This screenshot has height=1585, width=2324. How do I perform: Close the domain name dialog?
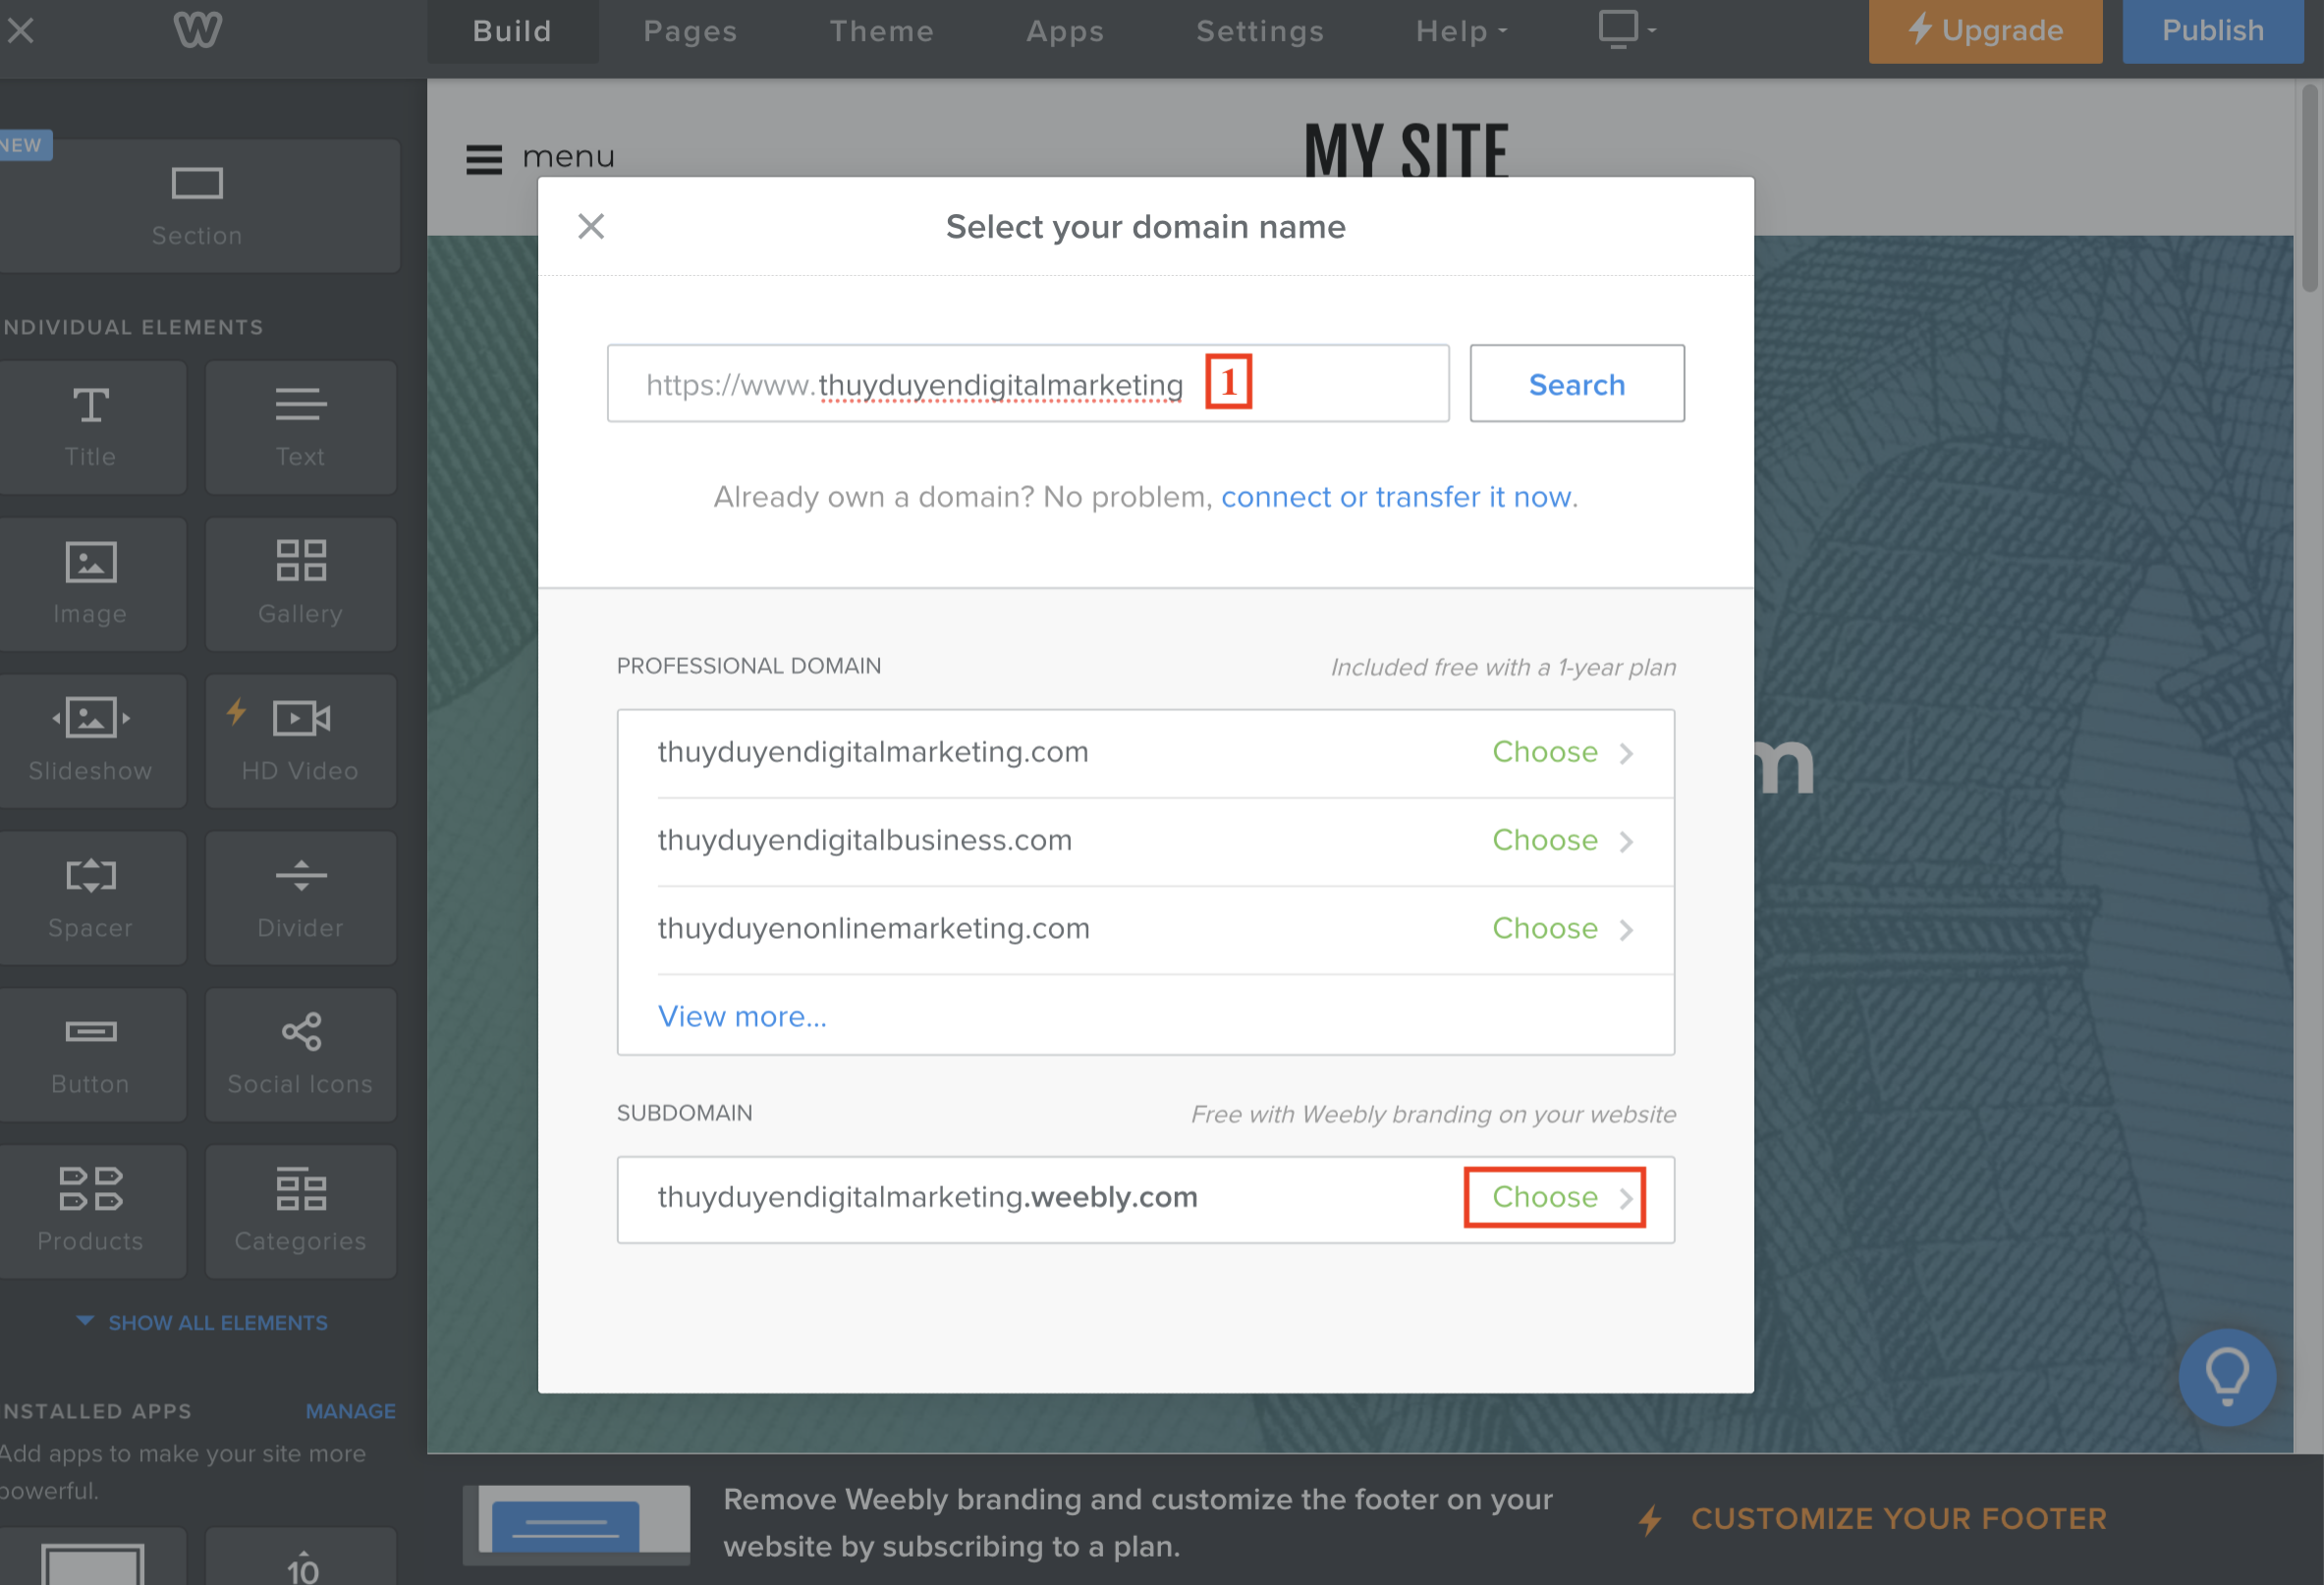pyautogui.click(x=591, y=226)
